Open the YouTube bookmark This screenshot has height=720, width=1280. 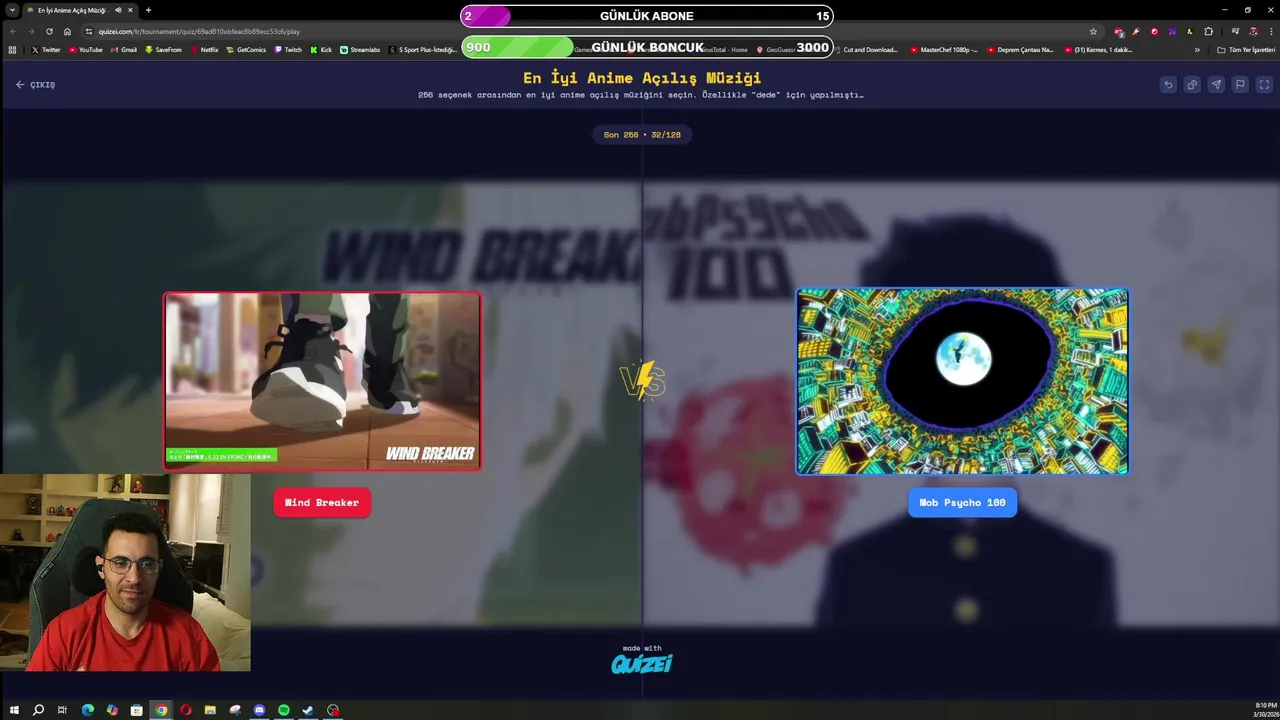tap(86, 49)
